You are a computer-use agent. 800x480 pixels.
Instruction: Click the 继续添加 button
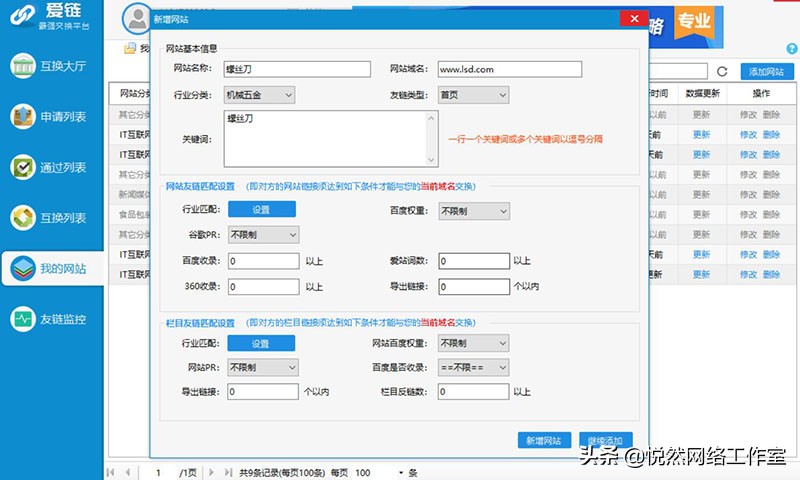606,441
